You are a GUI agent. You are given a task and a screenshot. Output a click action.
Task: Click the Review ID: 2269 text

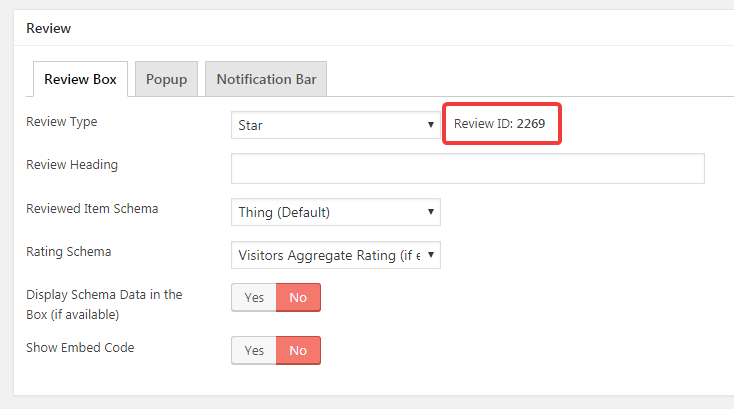click(x=499, y=125)
